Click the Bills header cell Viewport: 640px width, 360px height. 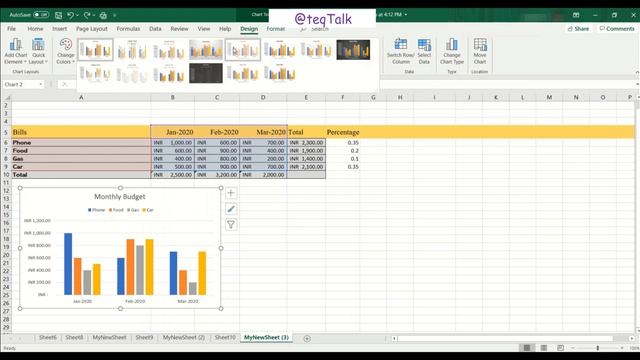click(x=81, y=132)
